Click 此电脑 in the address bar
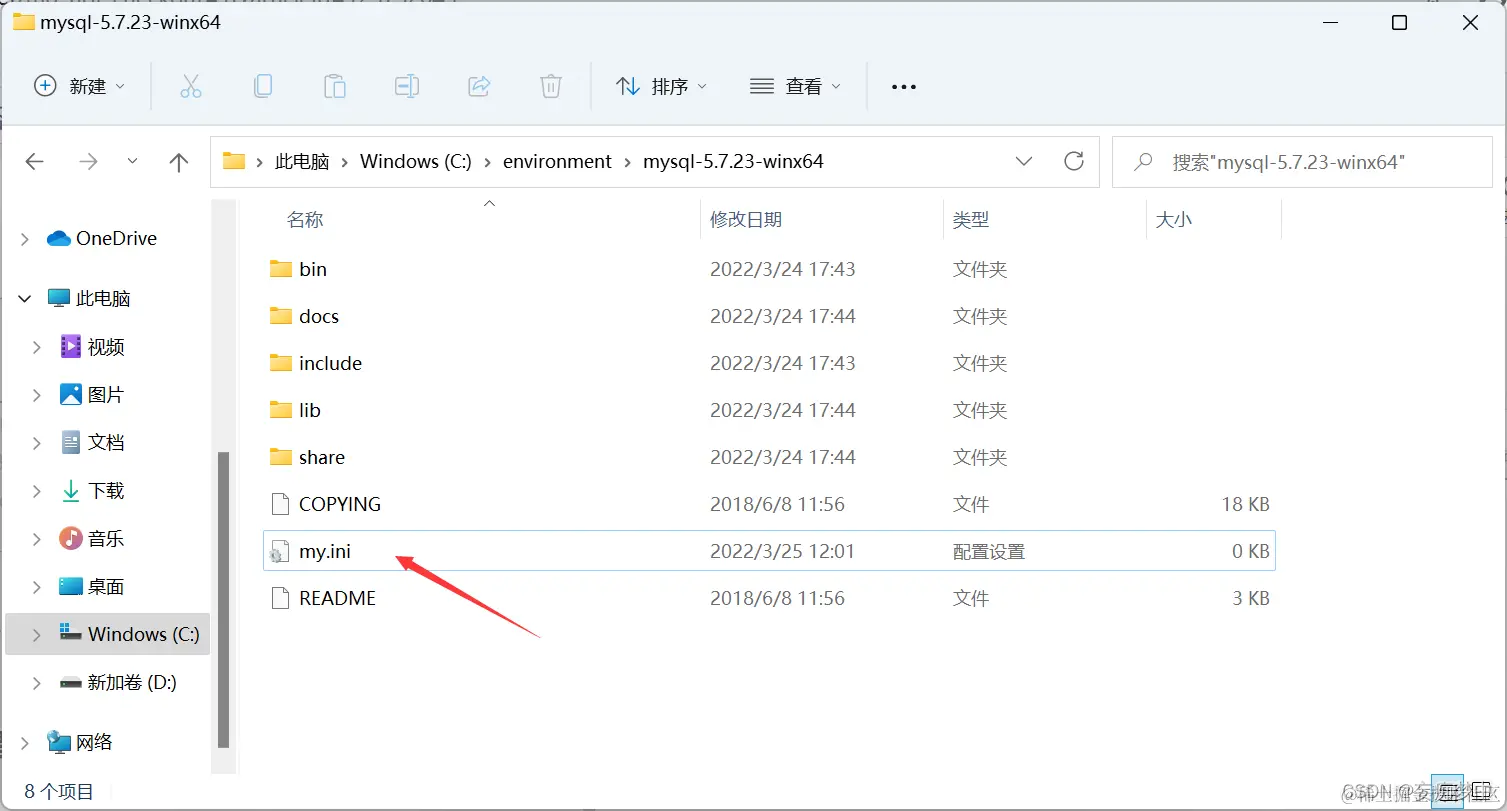1507x811 pixels. click(x=302, y=161)
